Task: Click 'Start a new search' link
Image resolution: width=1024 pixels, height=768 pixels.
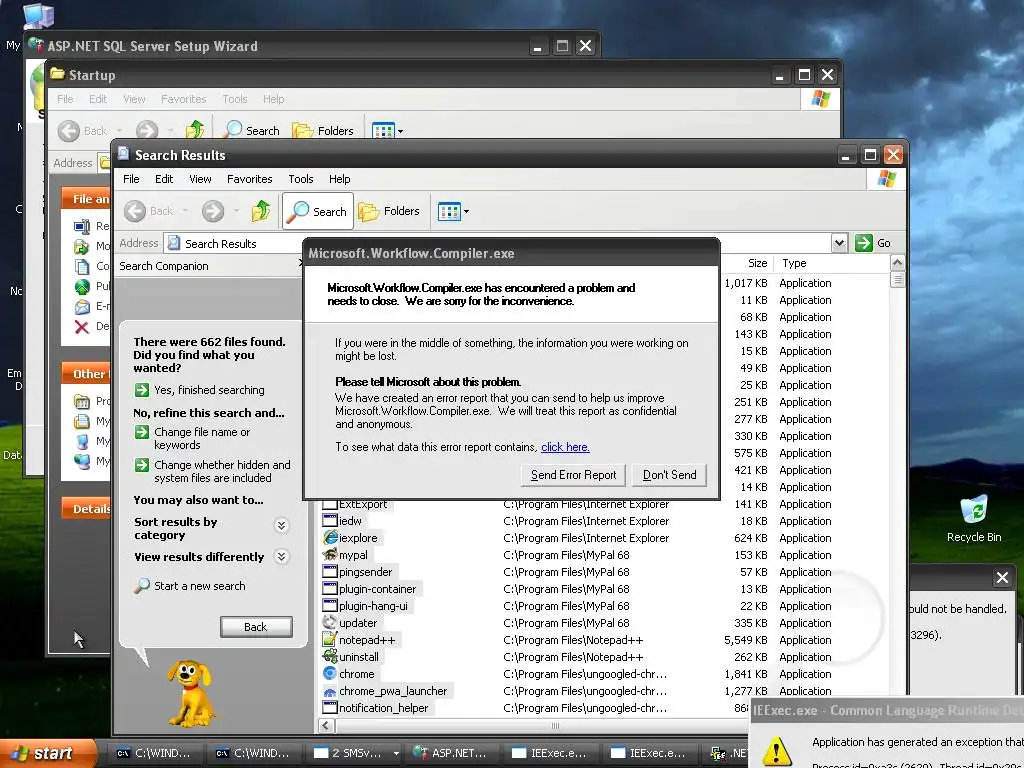Action: [190, 586]
